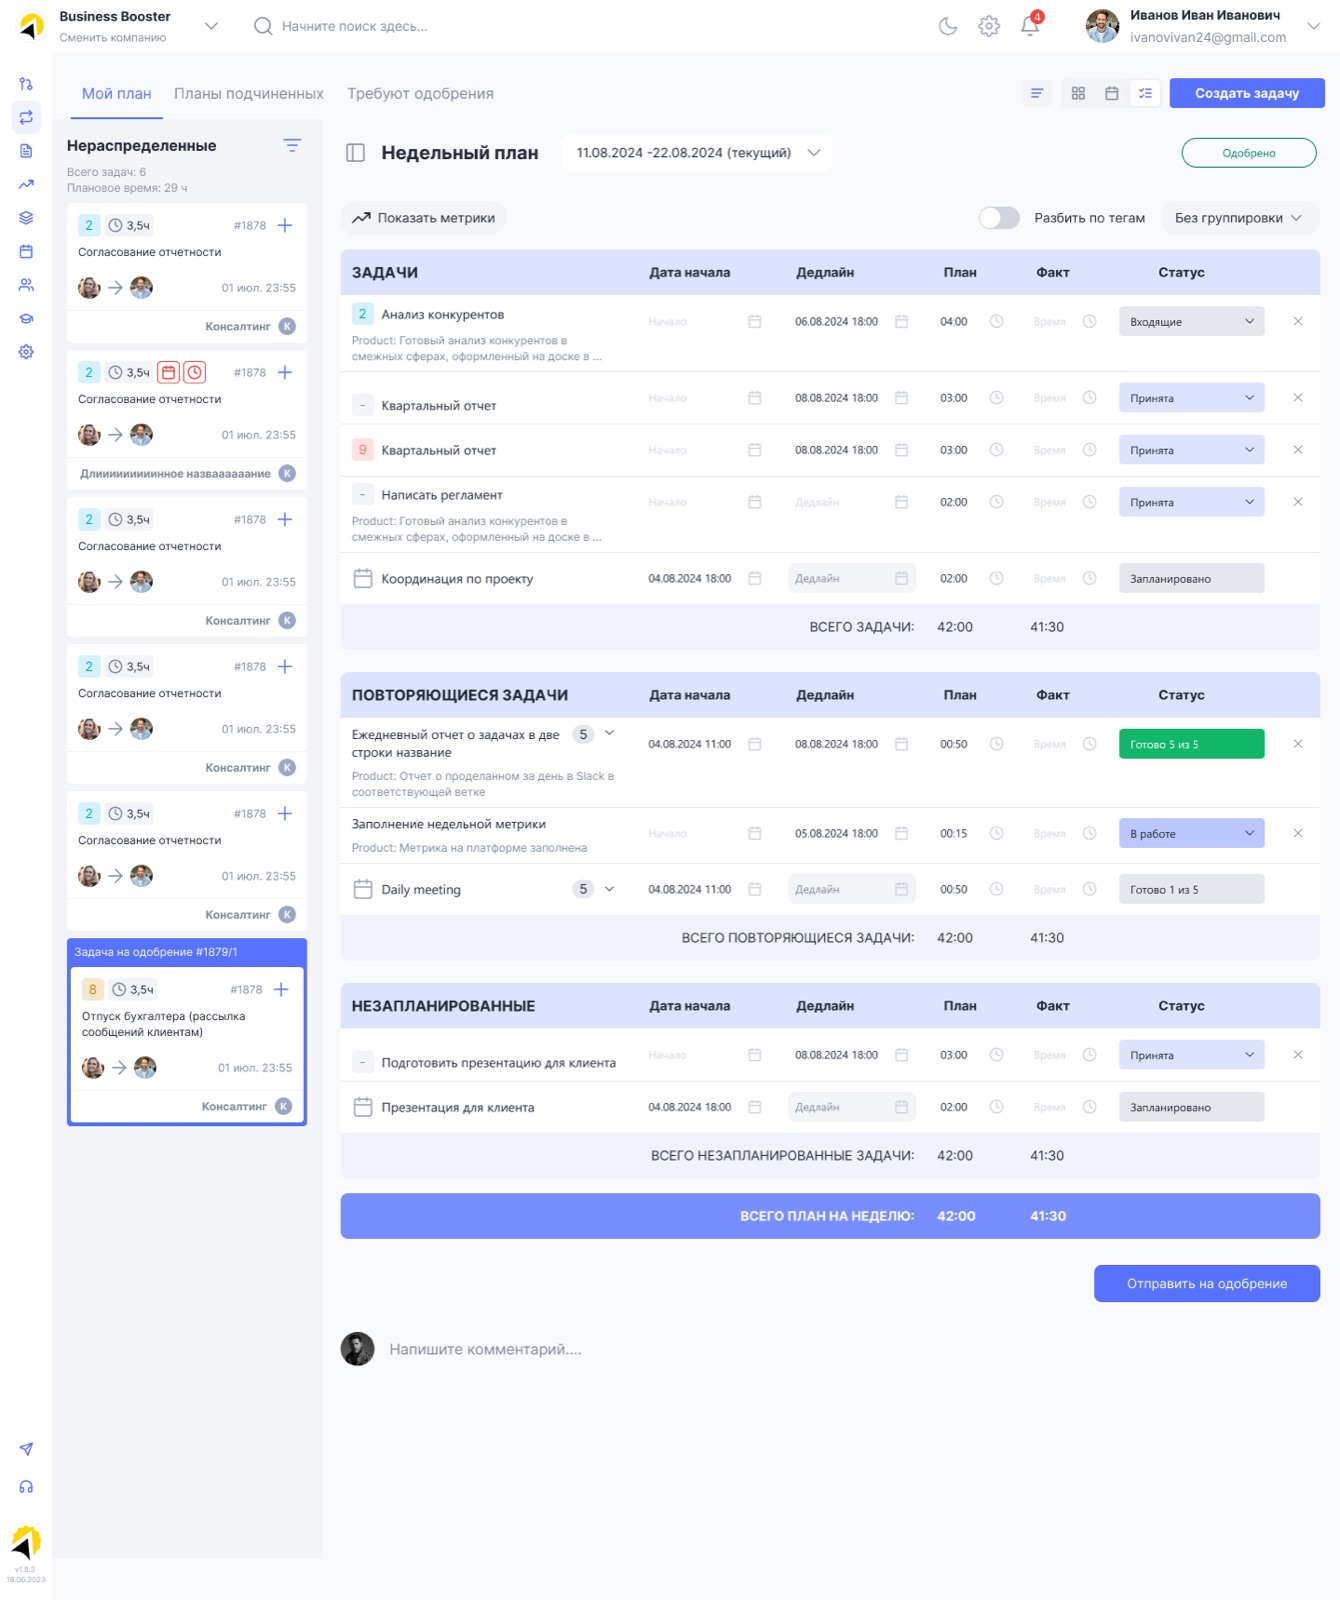Open notifications bell with badge
The height and width of the screenshot is (1600, 1340).
1030,25
